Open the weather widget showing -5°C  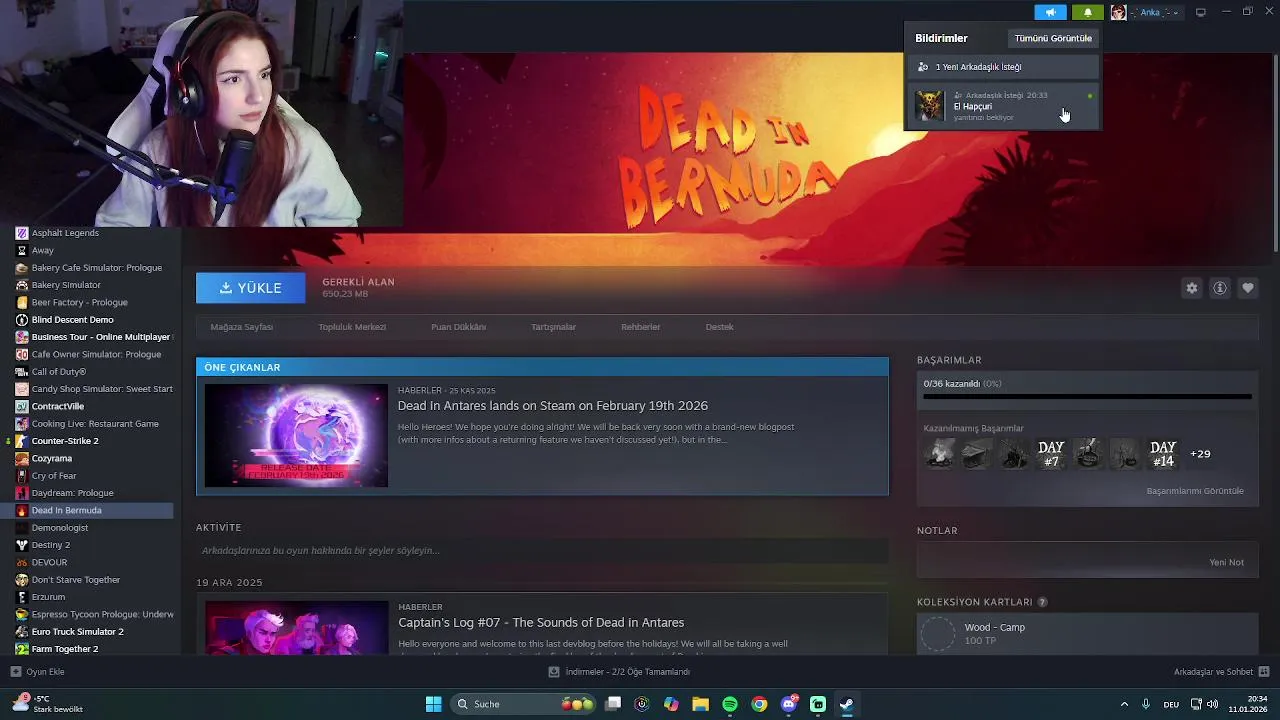point(47,704)
